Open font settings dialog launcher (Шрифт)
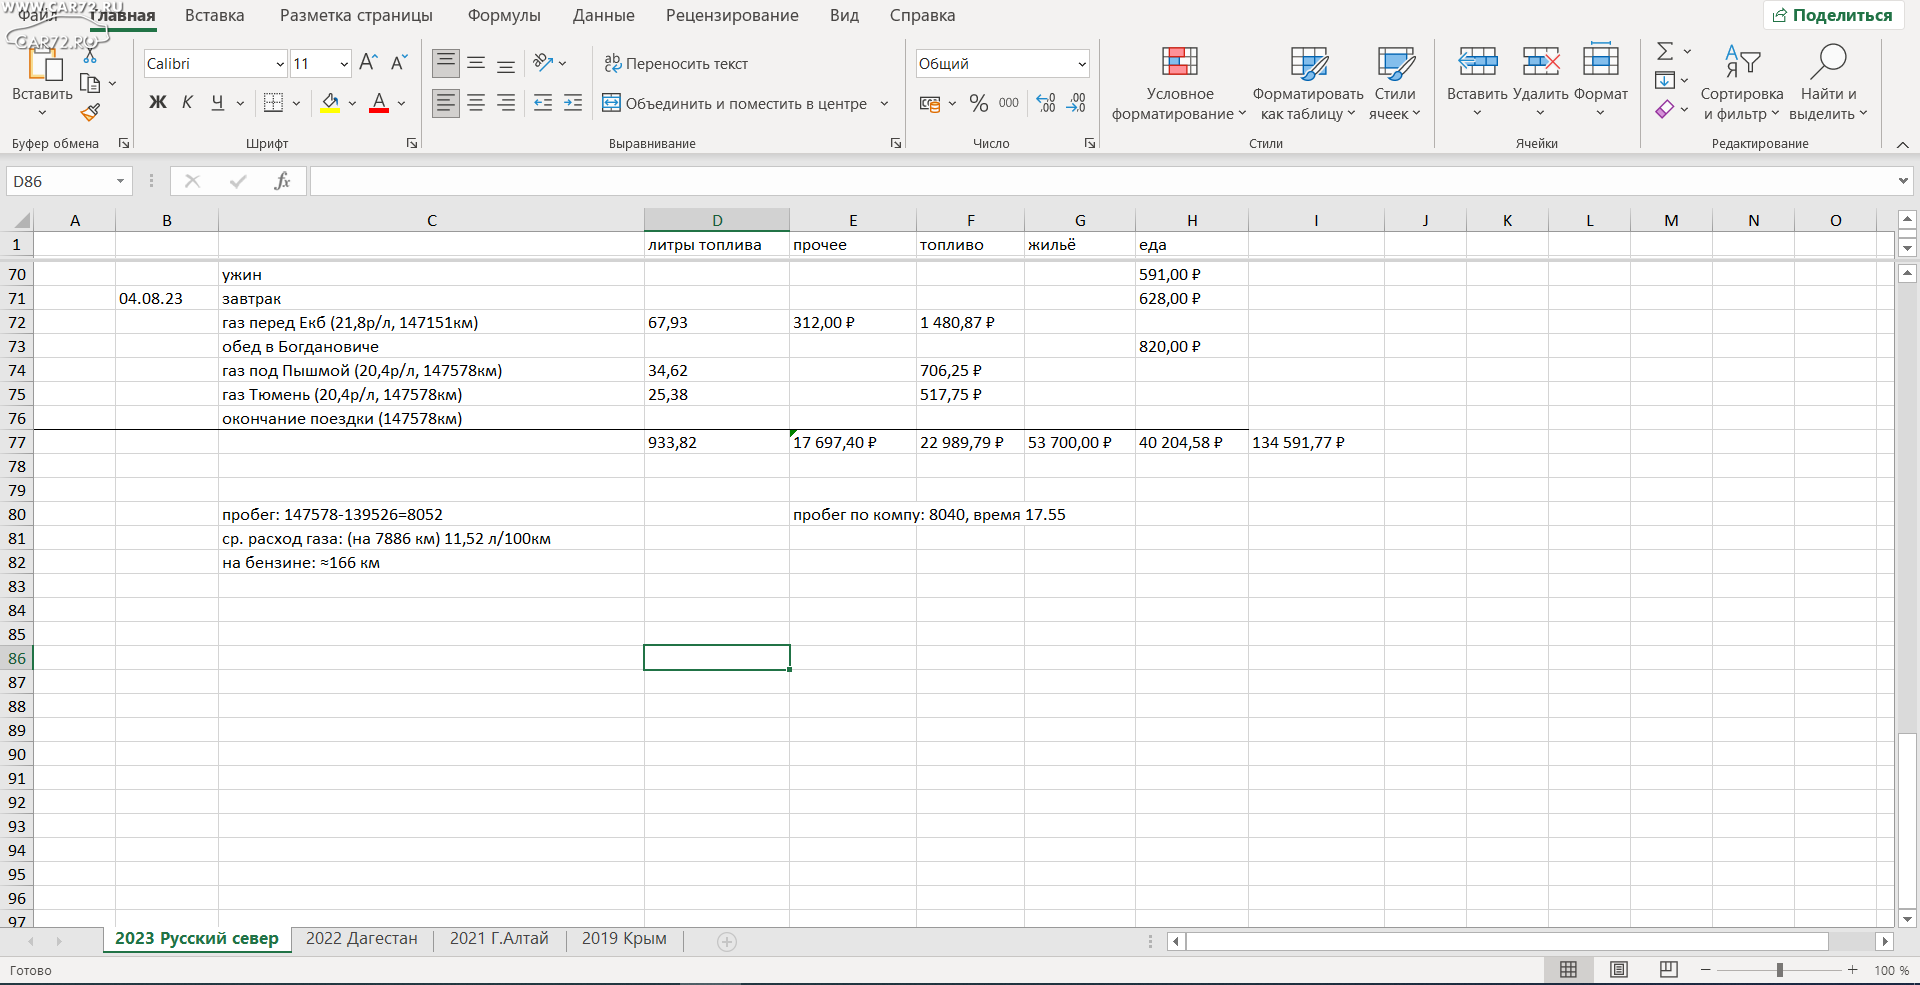1920x985 pixels. [412, 144]
